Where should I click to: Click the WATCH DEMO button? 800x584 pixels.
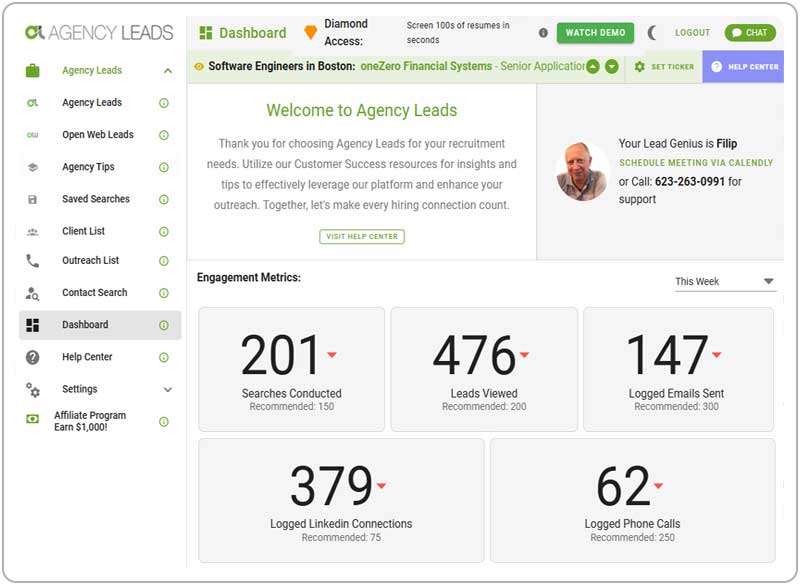point(595,33)
